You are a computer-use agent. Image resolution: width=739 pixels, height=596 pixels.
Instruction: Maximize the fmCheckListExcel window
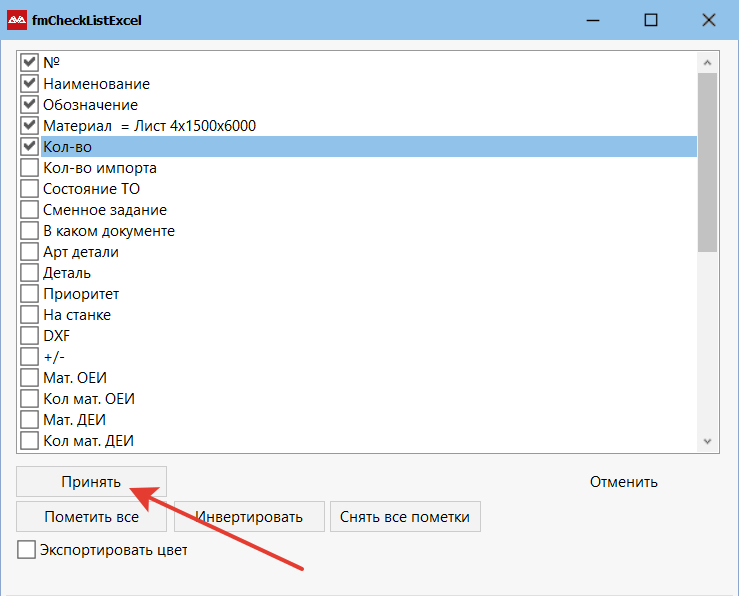[x=651, y=20]
